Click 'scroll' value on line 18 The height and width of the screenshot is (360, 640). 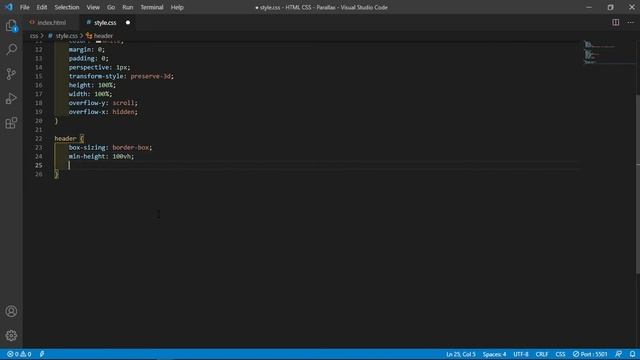coord(123,103)
